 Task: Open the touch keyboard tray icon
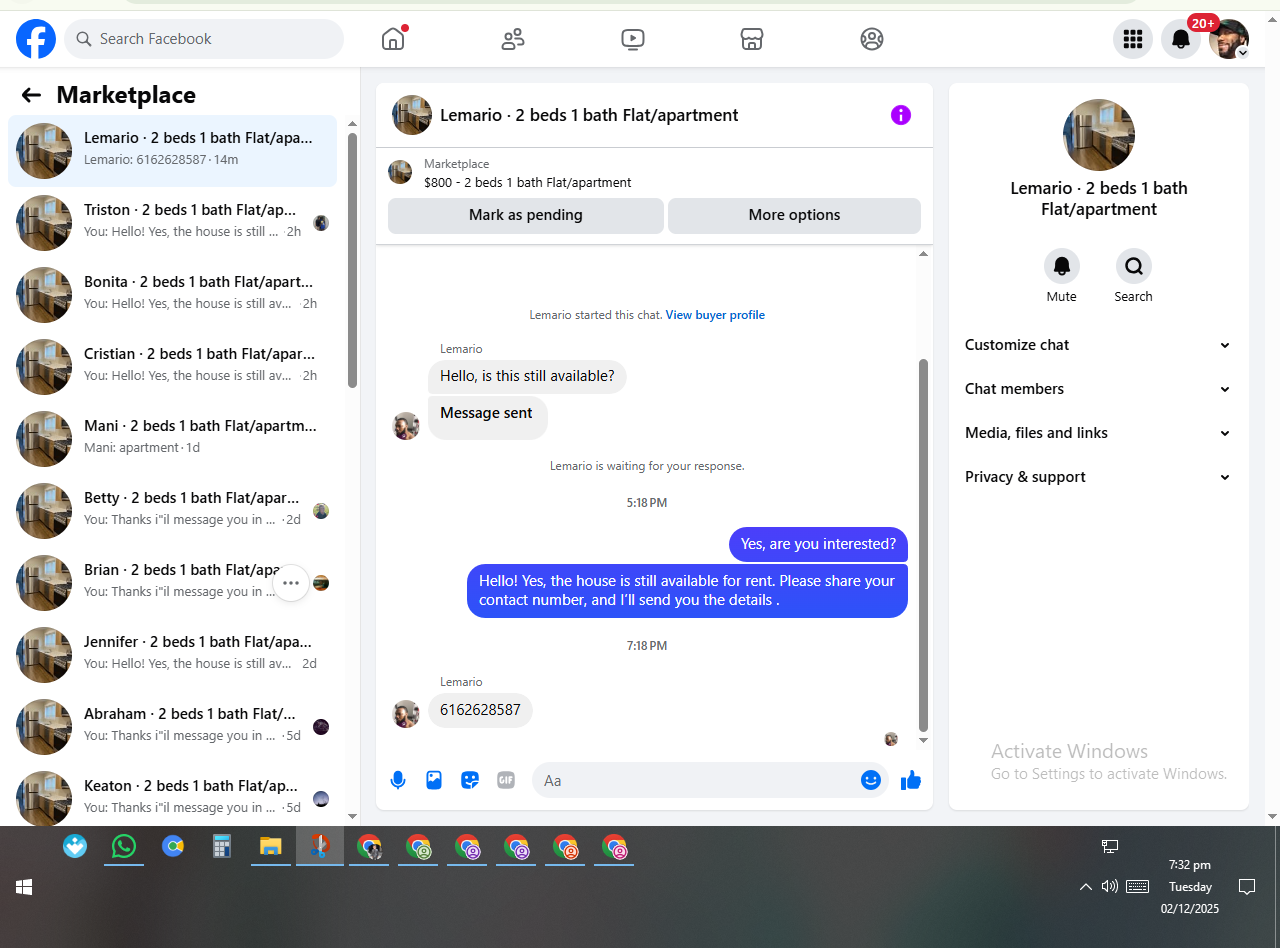pyautogui.click(x=1137, y=886)
